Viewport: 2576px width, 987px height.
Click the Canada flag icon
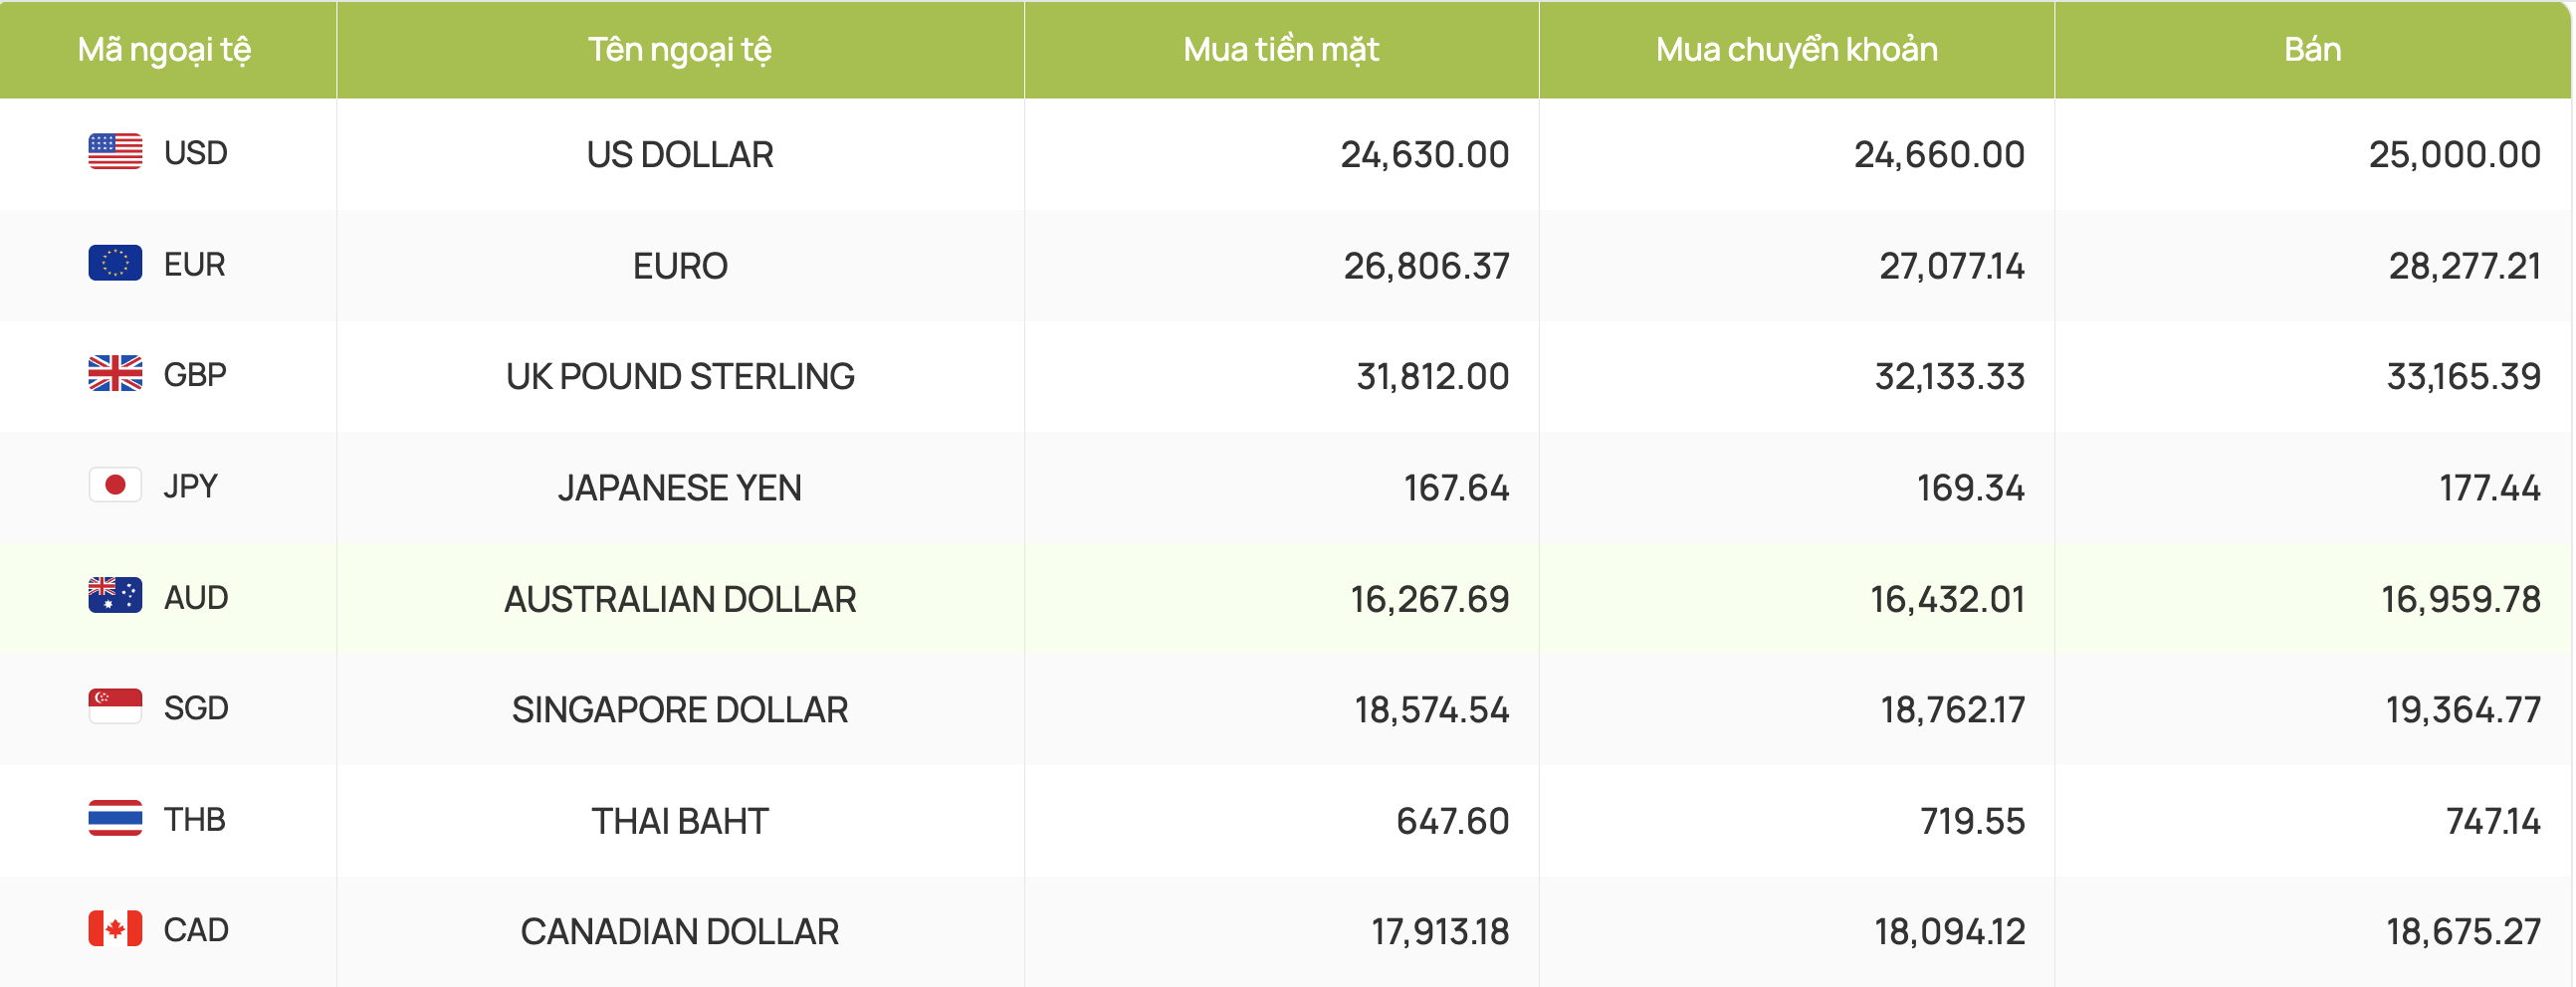coord(115,929)
